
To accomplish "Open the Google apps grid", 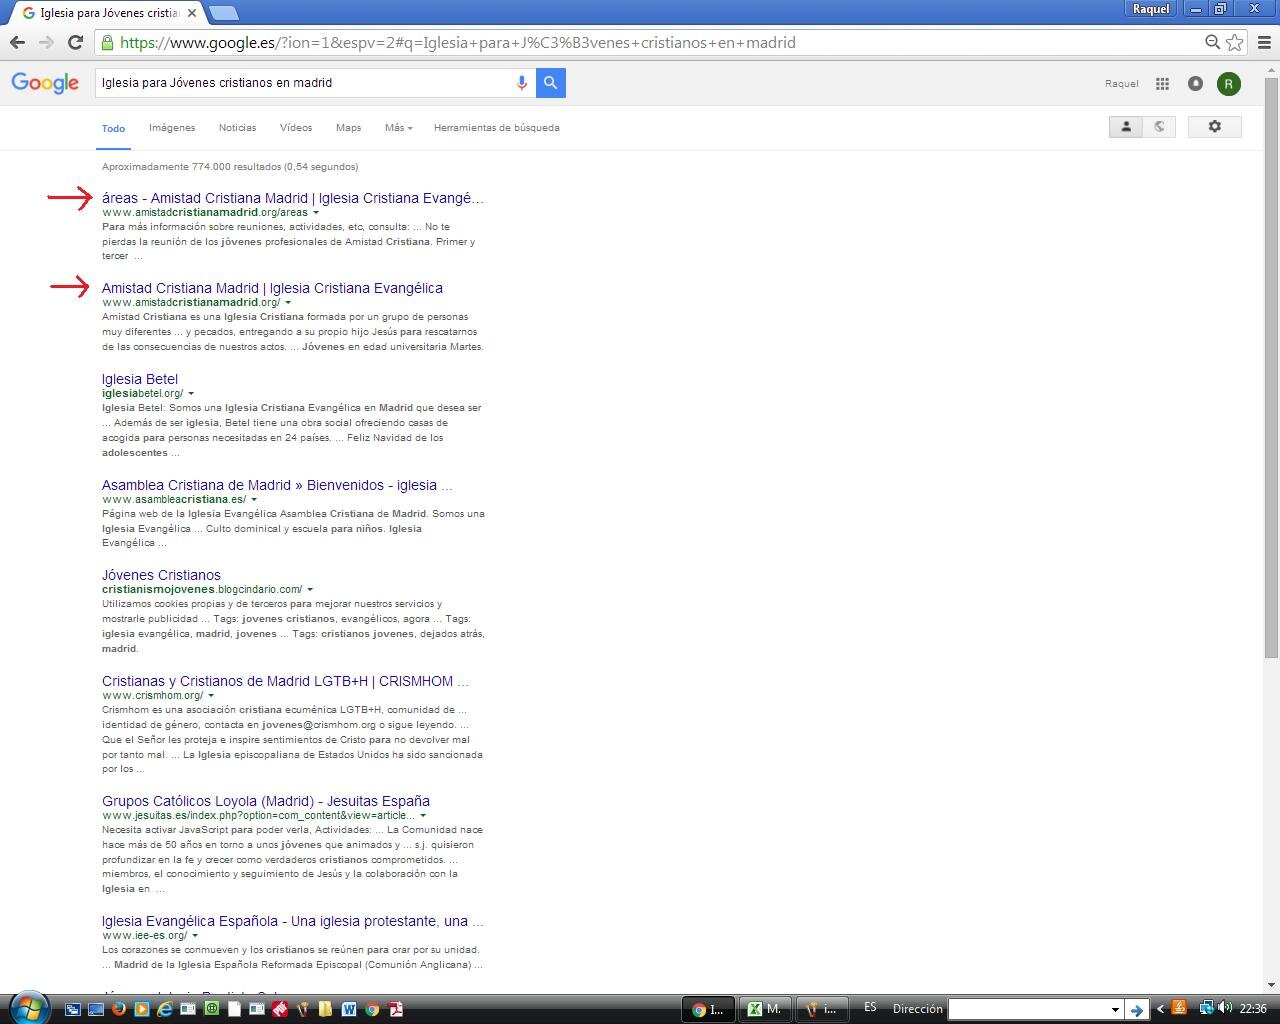I will pos(1162,84).
